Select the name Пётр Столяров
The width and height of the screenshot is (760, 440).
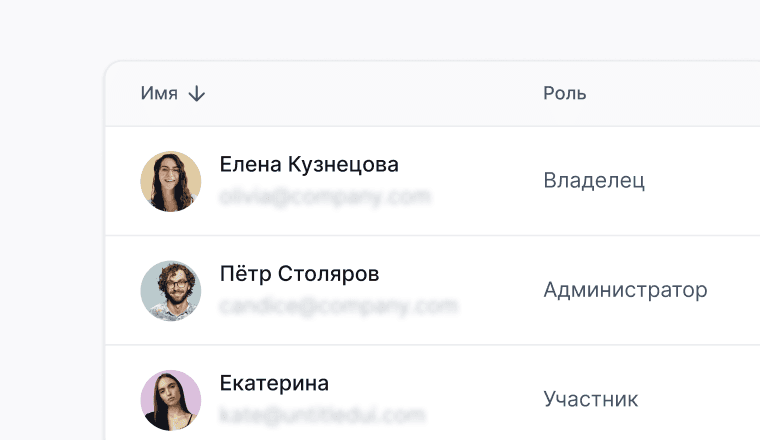tap(299, 274)
